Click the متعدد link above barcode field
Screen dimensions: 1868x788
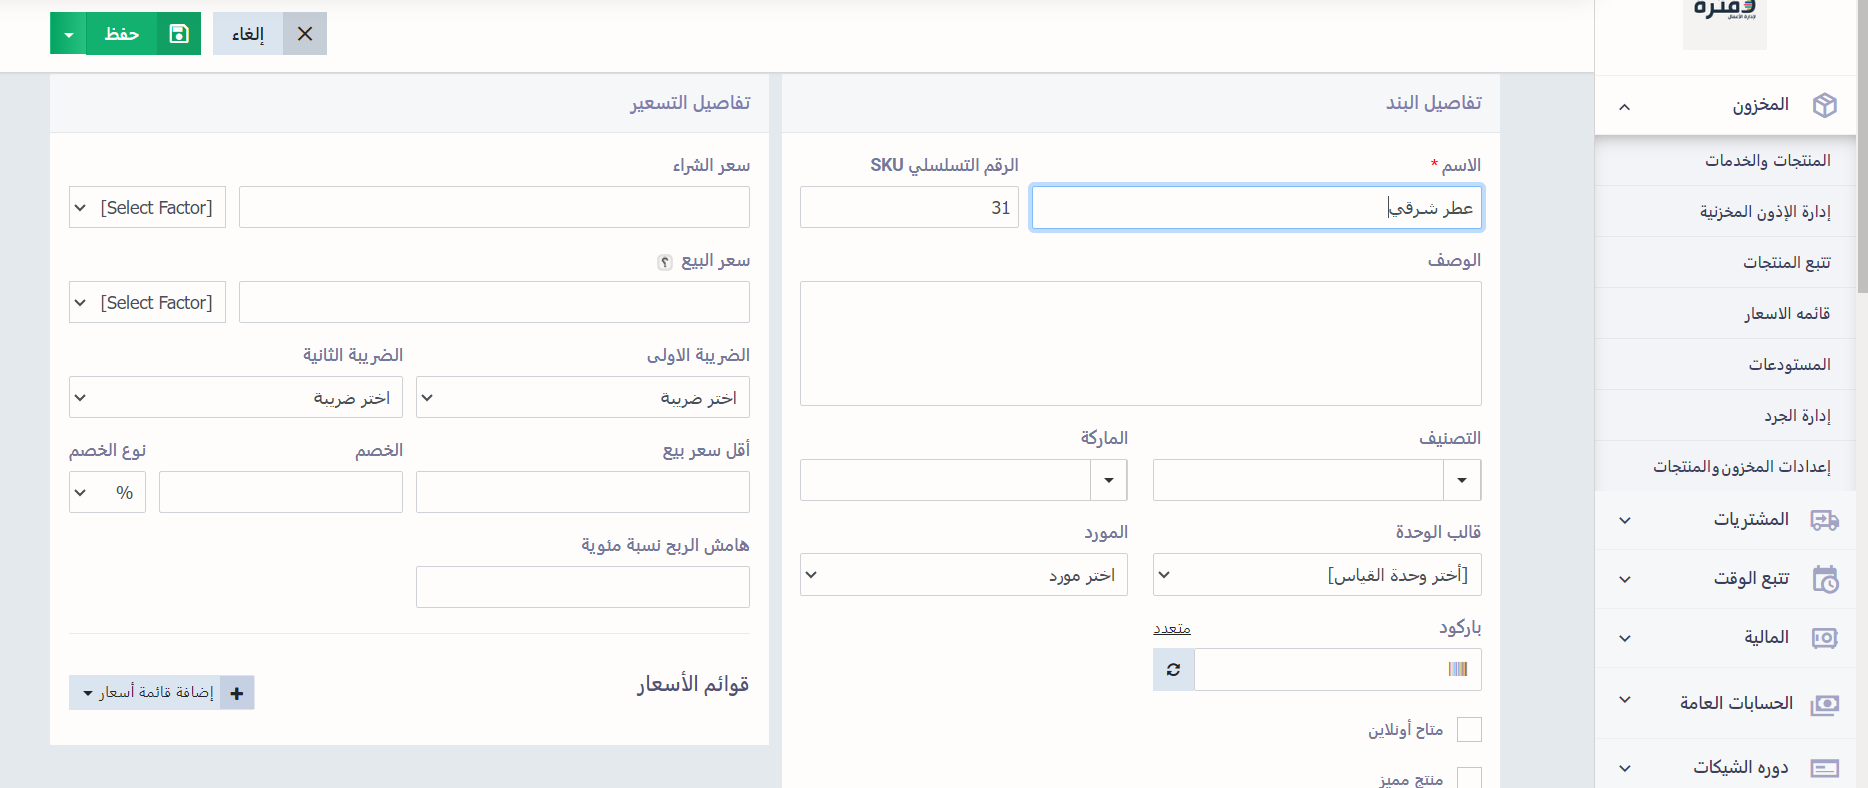pos(1171,628)
